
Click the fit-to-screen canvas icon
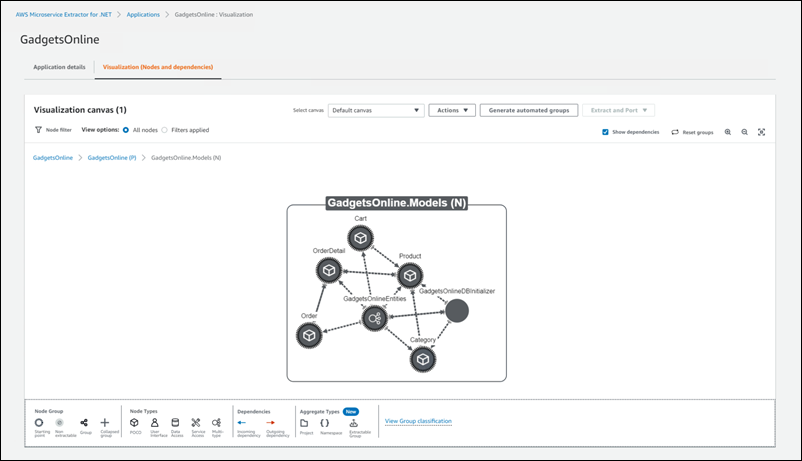point(762,132)
